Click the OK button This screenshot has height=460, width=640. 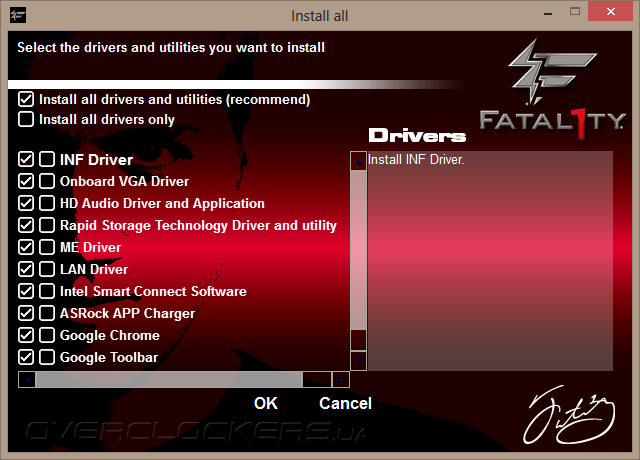click(266, 403)
